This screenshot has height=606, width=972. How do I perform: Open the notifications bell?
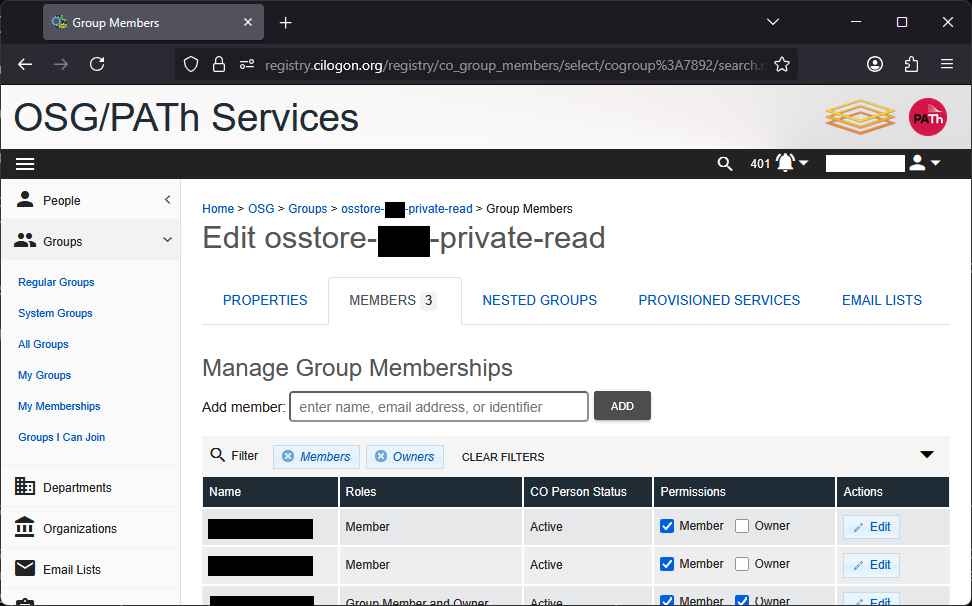[786, 163]
